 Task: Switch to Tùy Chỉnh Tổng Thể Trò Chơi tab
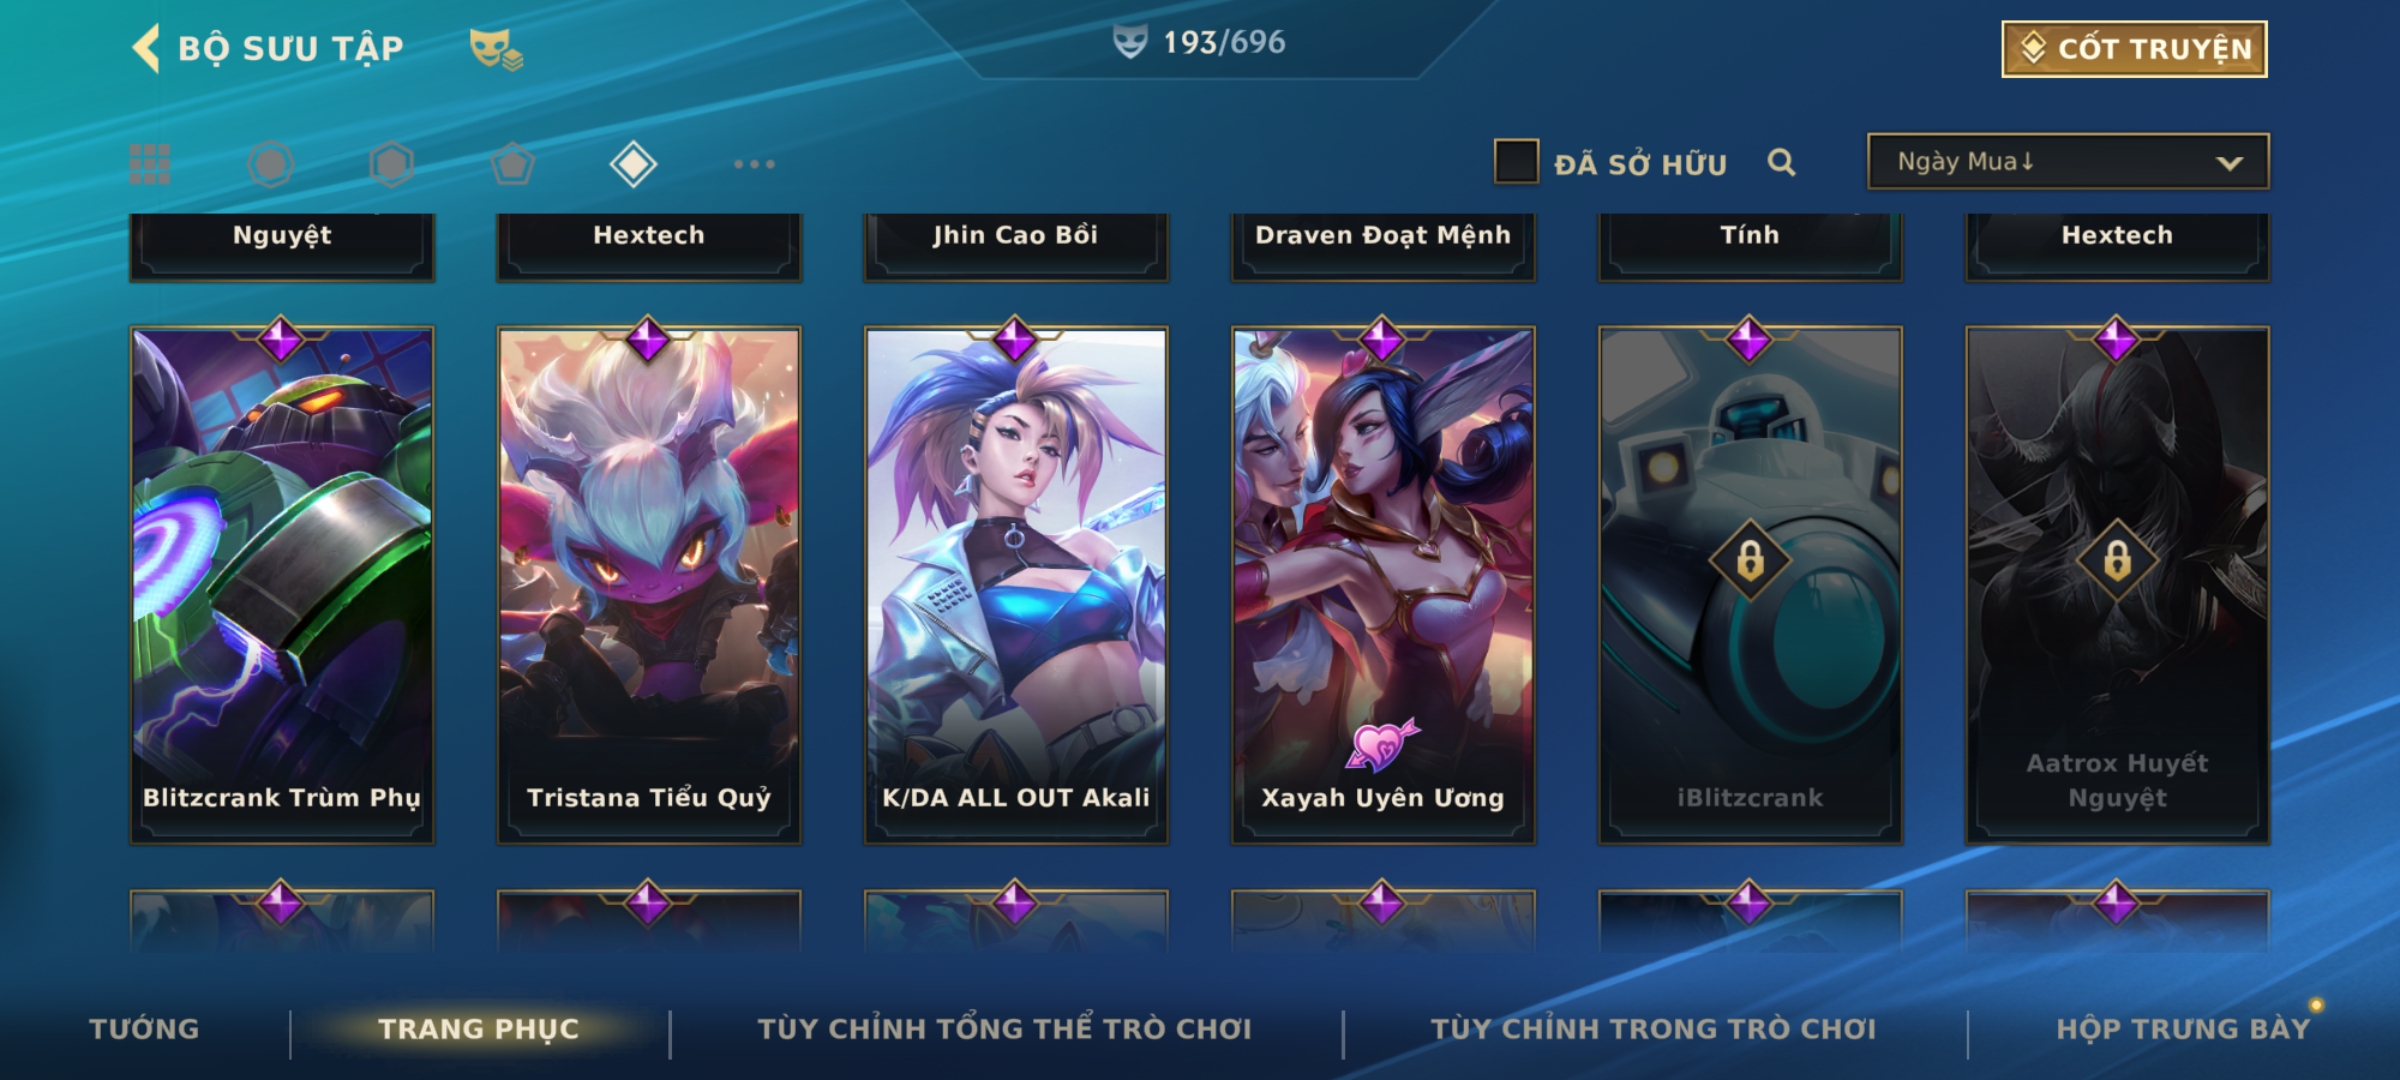click(x=1004, y=1029)
